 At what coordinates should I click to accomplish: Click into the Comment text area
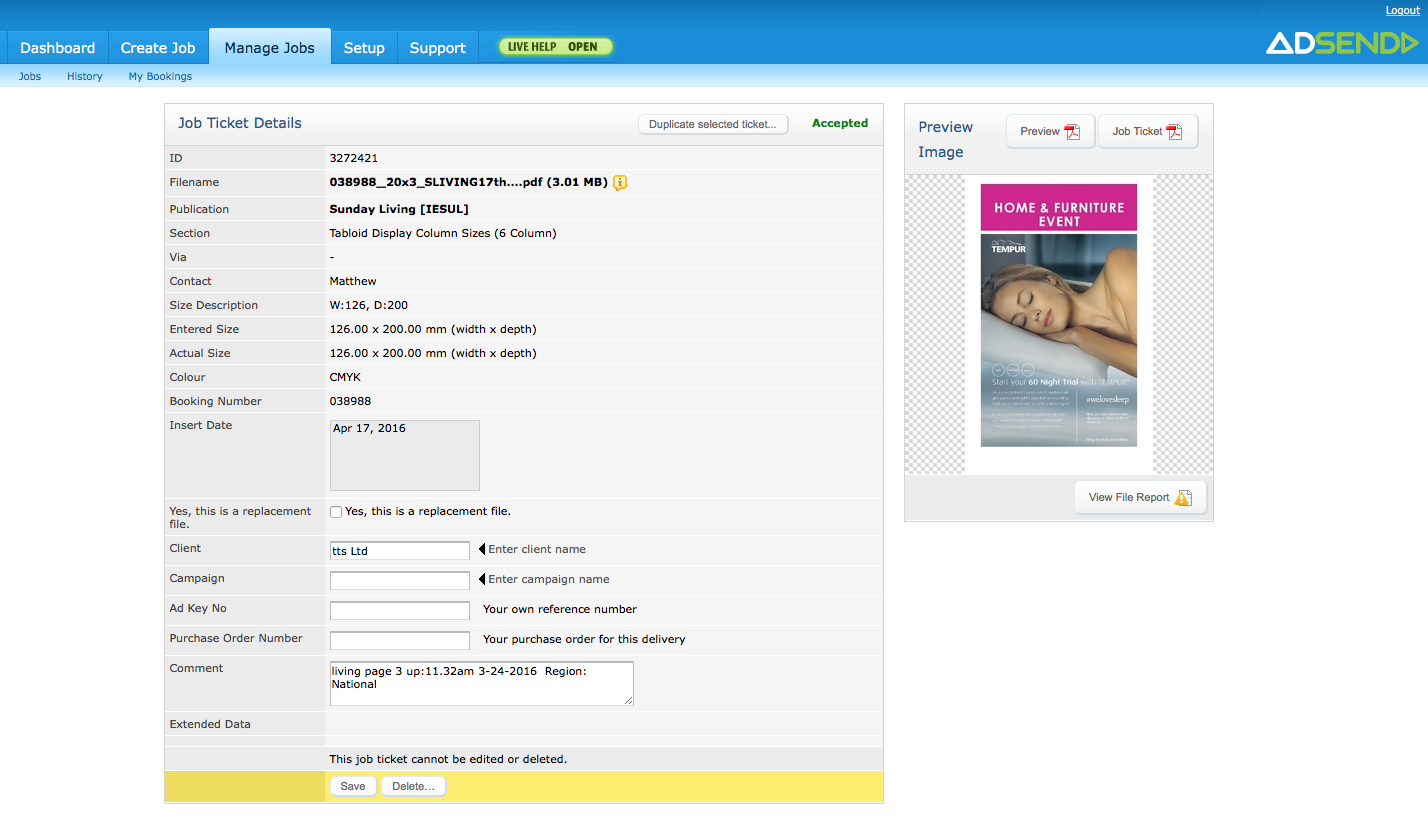(x=481, y=684)
